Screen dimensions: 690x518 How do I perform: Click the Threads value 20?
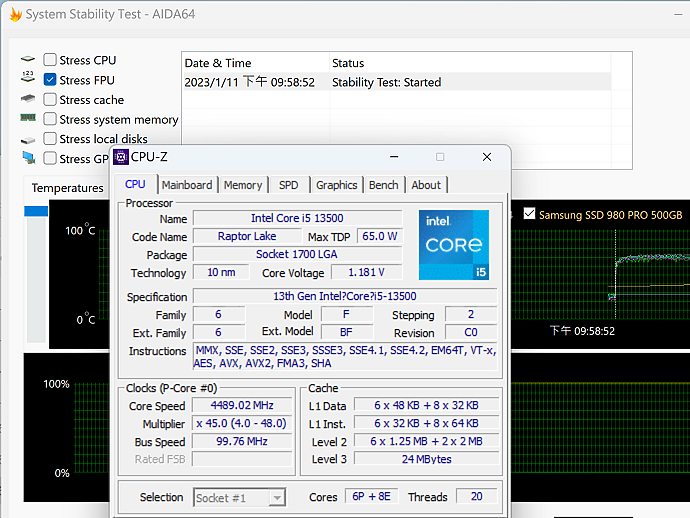[x=477, y=496]
